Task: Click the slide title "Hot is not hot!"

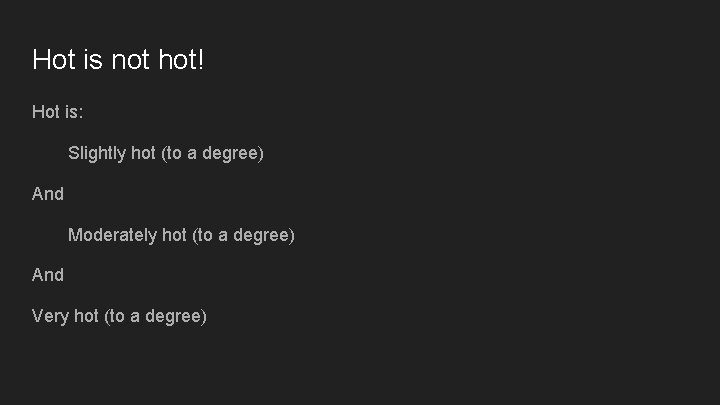Action: (x=118, y=60)
